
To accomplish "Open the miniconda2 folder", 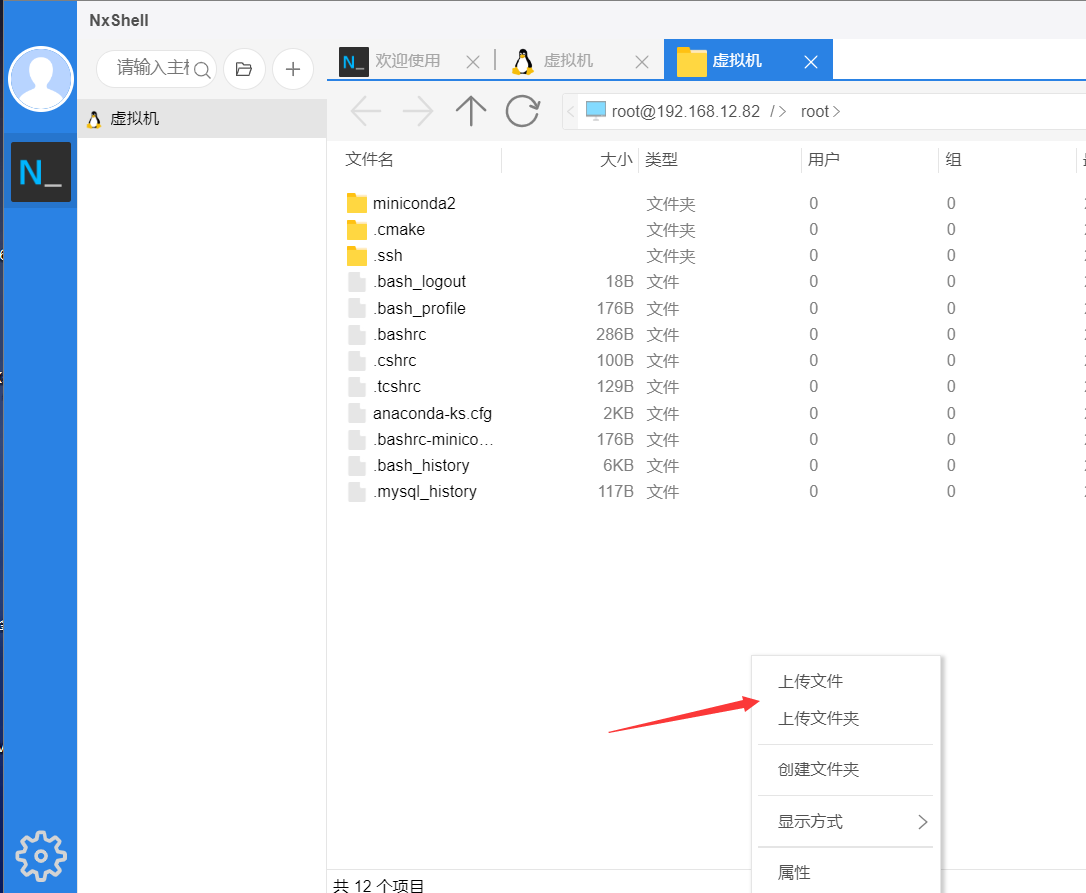I will point(414,203).
